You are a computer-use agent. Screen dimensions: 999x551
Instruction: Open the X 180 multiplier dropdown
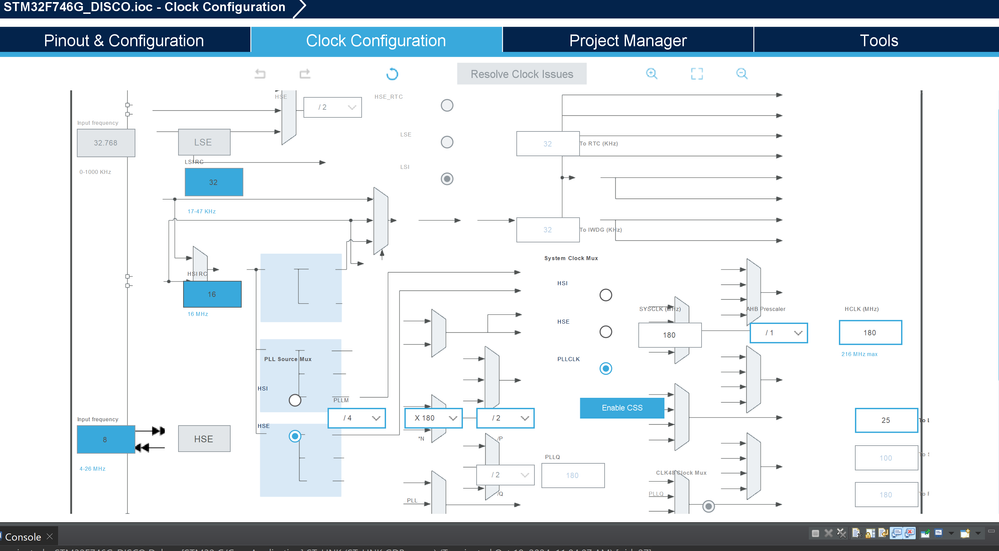coord(433,418)
